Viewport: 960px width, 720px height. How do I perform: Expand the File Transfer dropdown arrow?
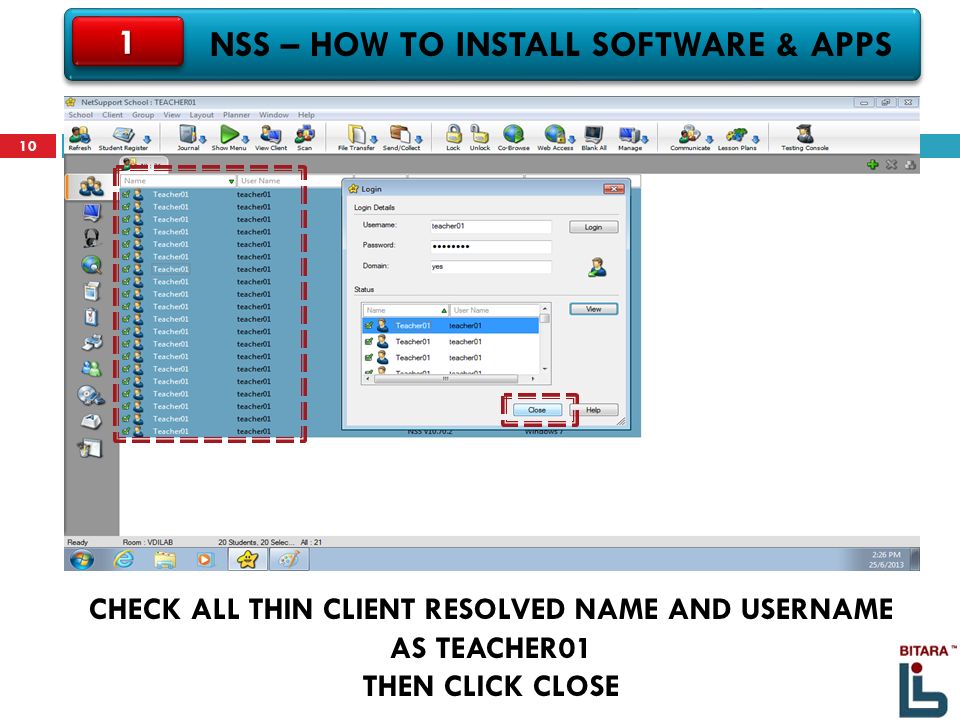point(373,140)
